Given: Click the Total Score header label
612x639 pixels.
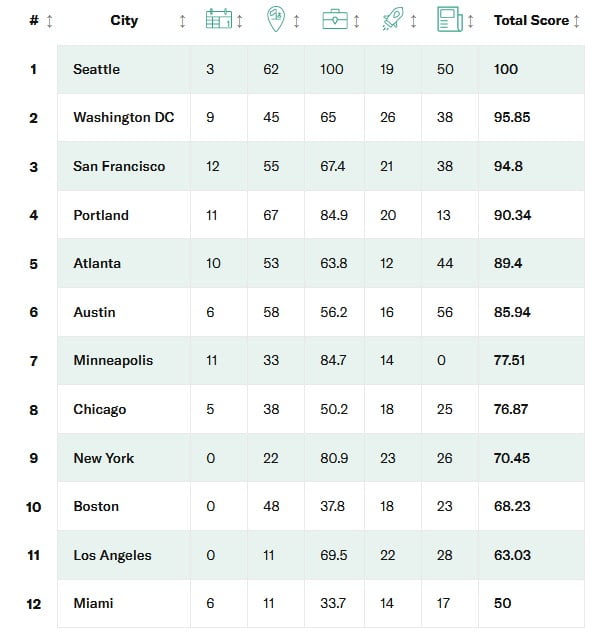Looking at the screenshot, I should point(531,20).
